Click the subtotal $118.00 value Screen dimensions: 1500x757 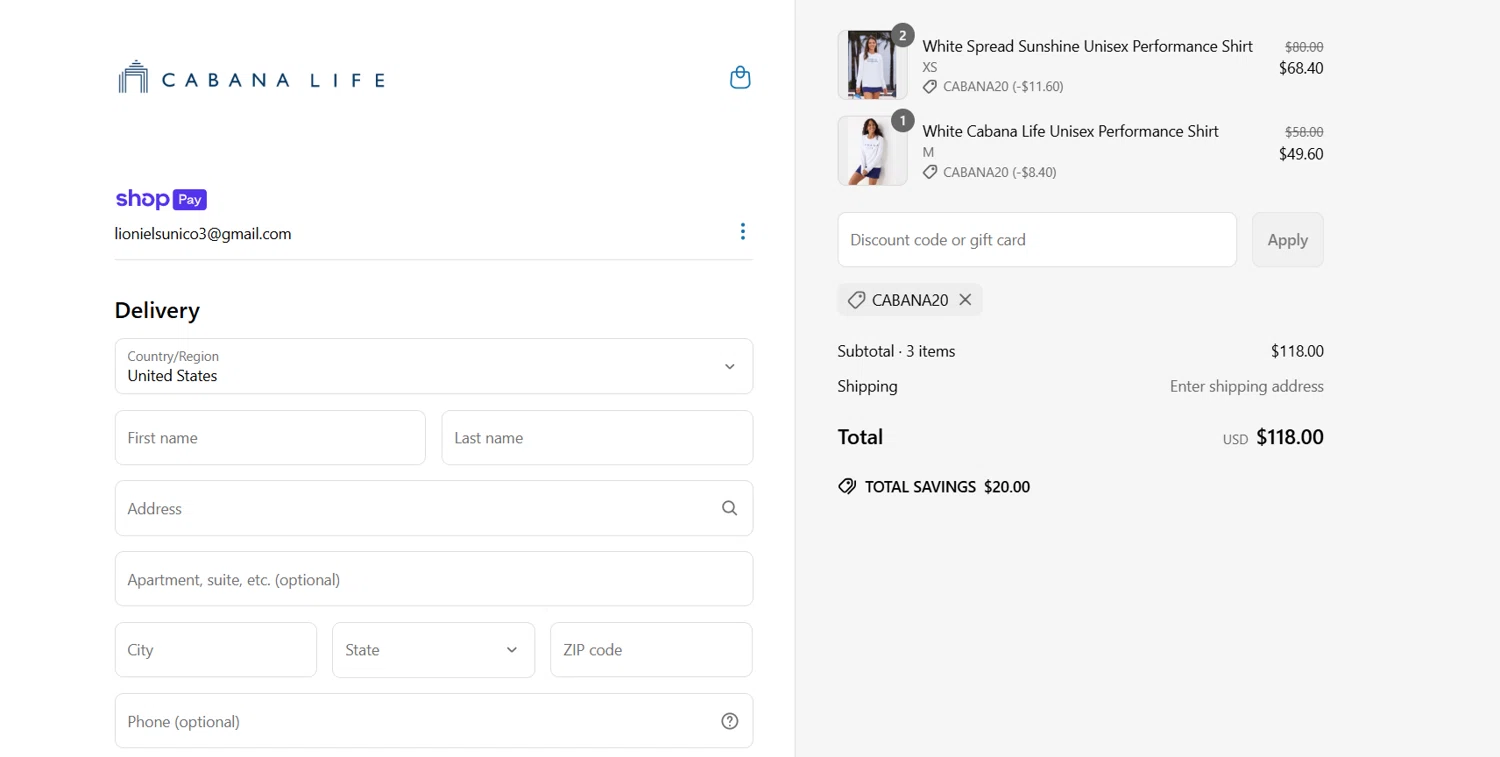coord(1297,351)
